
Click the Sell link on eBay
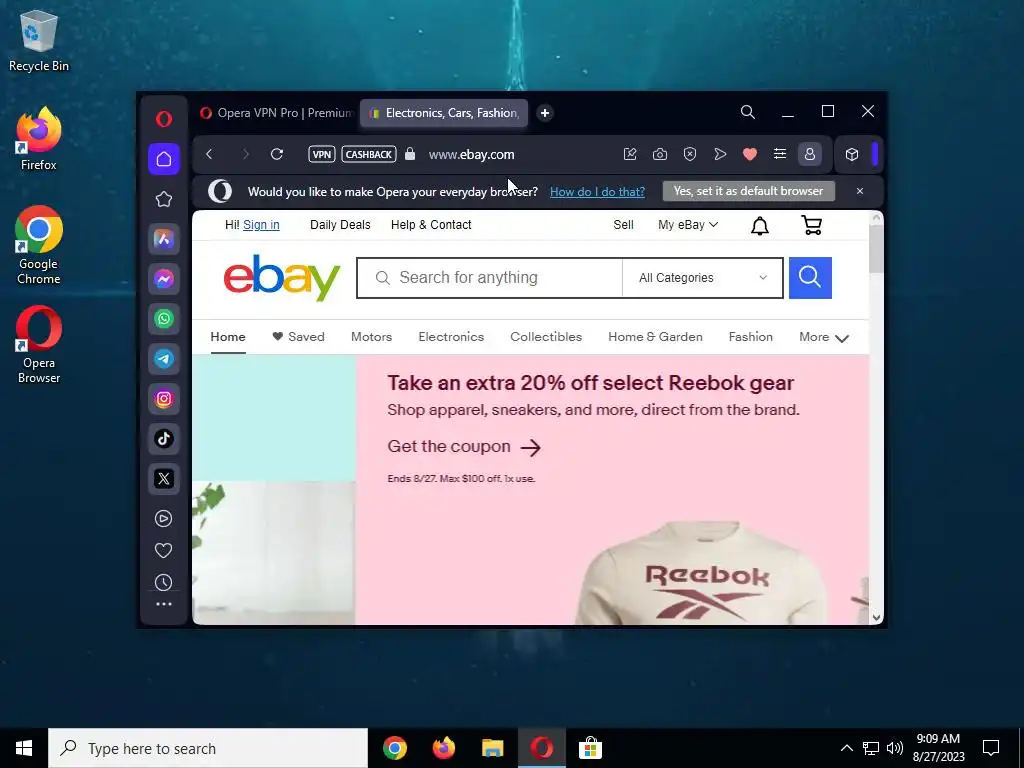(623, 225)
